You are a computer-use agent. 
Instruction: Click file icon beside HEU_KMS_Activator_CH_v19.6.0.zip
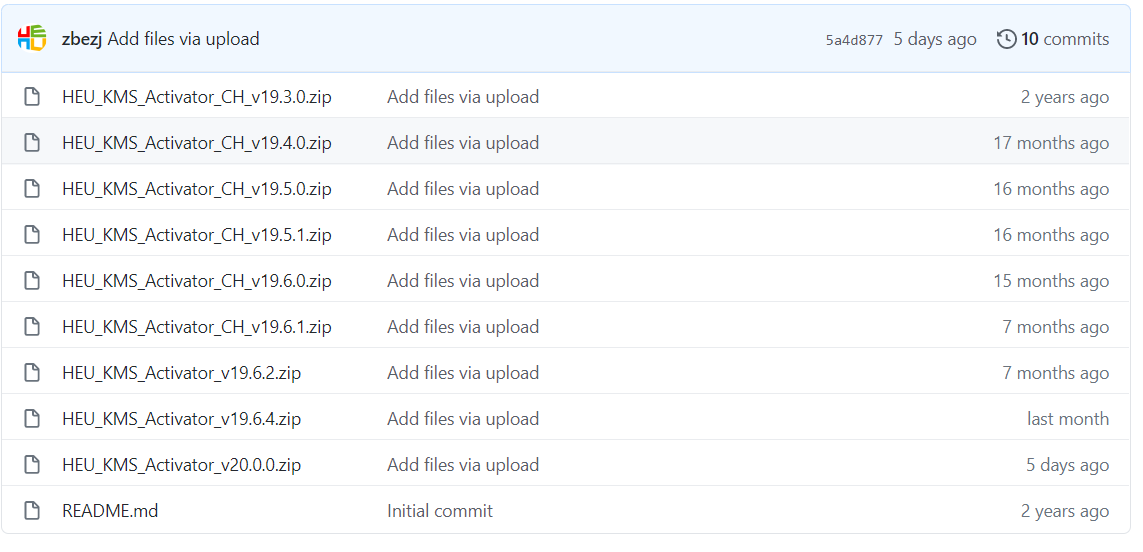[x=31, y=281]
